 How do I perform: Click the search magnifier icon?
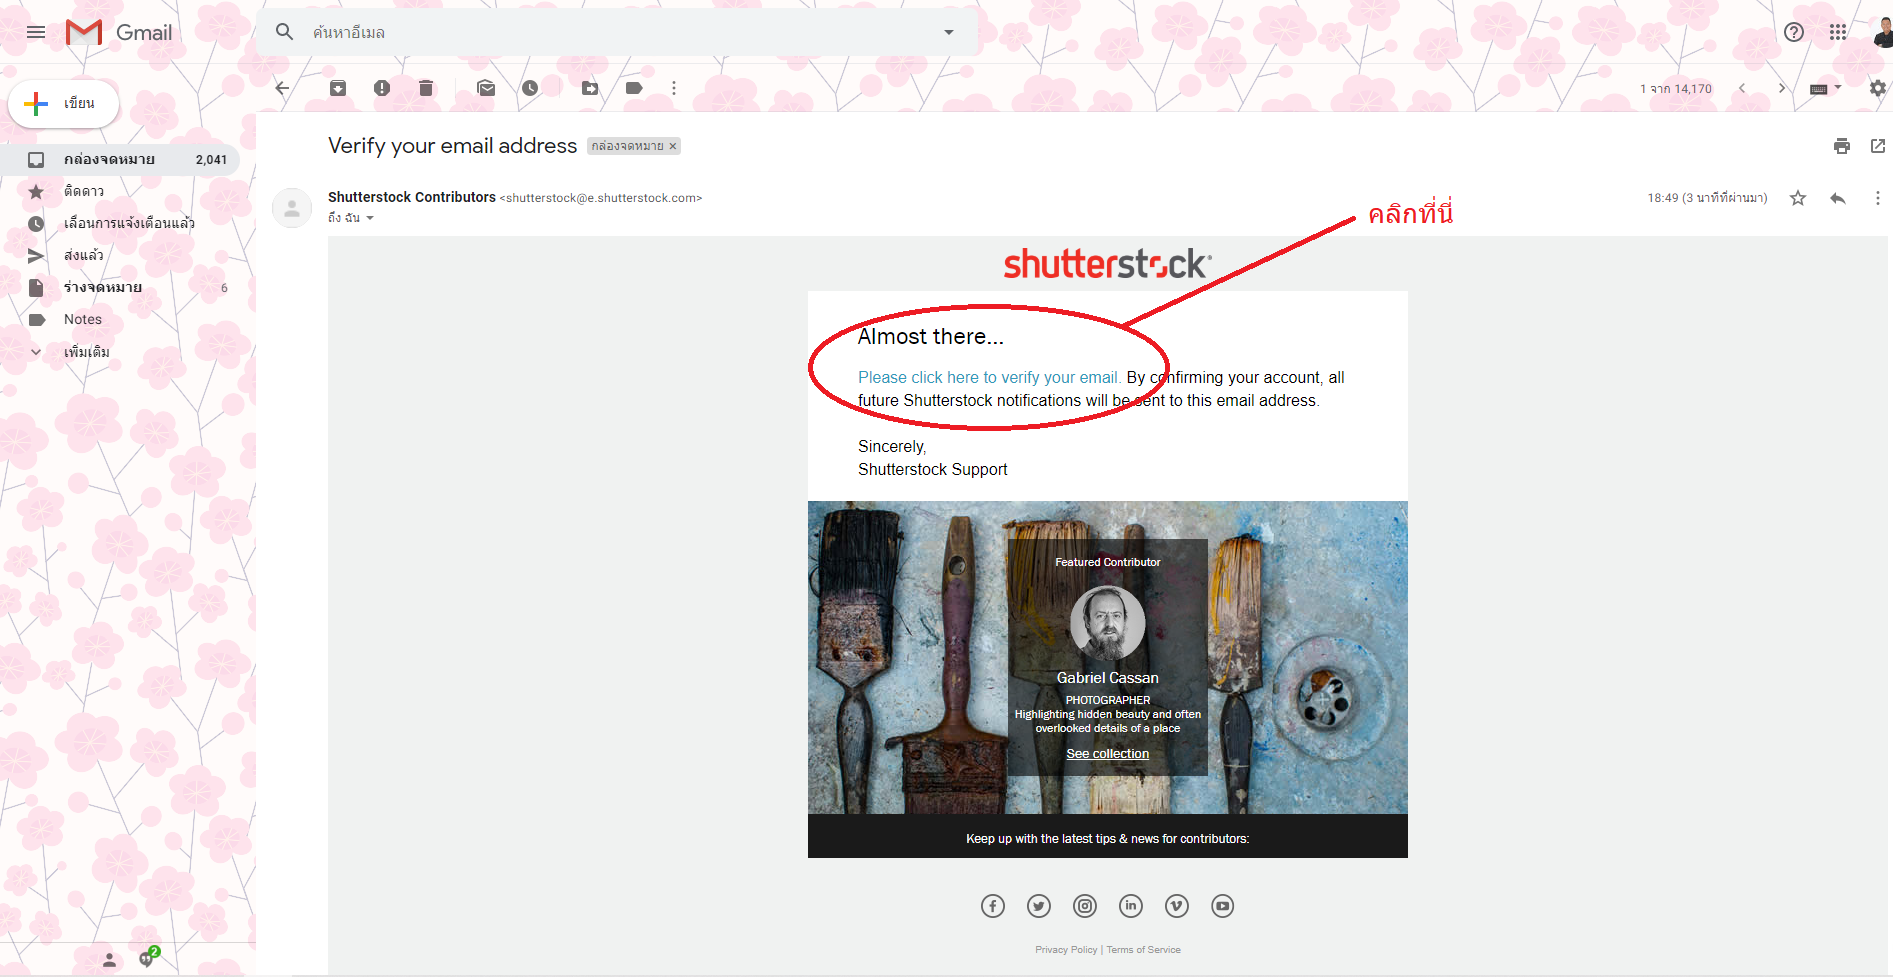pyautogui.click(x=285, y=32)
